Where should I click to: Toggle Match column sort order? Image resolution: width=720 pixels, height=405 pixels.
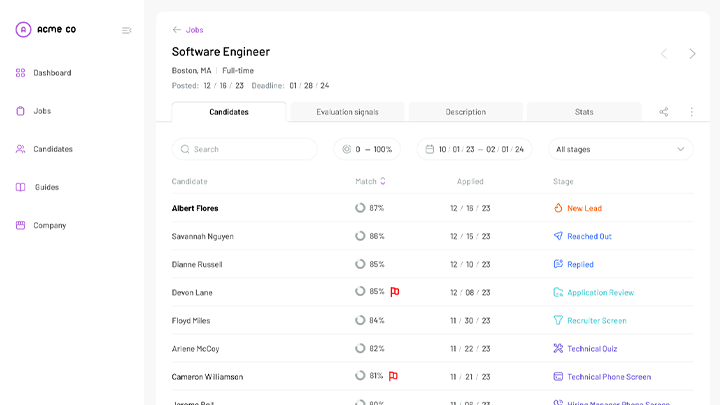pos(382,181)
